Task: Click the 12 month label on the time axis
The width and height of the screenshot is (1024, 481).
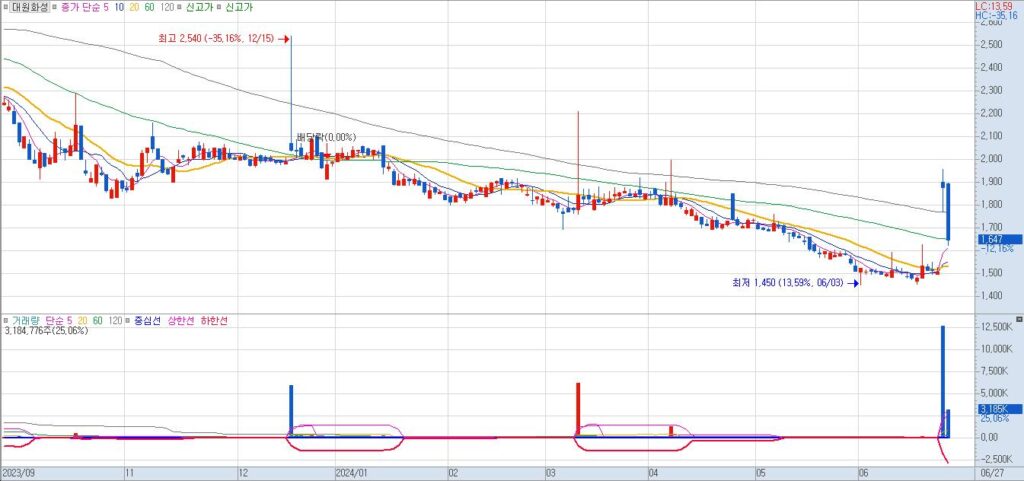Action: (x=246, y=471)
